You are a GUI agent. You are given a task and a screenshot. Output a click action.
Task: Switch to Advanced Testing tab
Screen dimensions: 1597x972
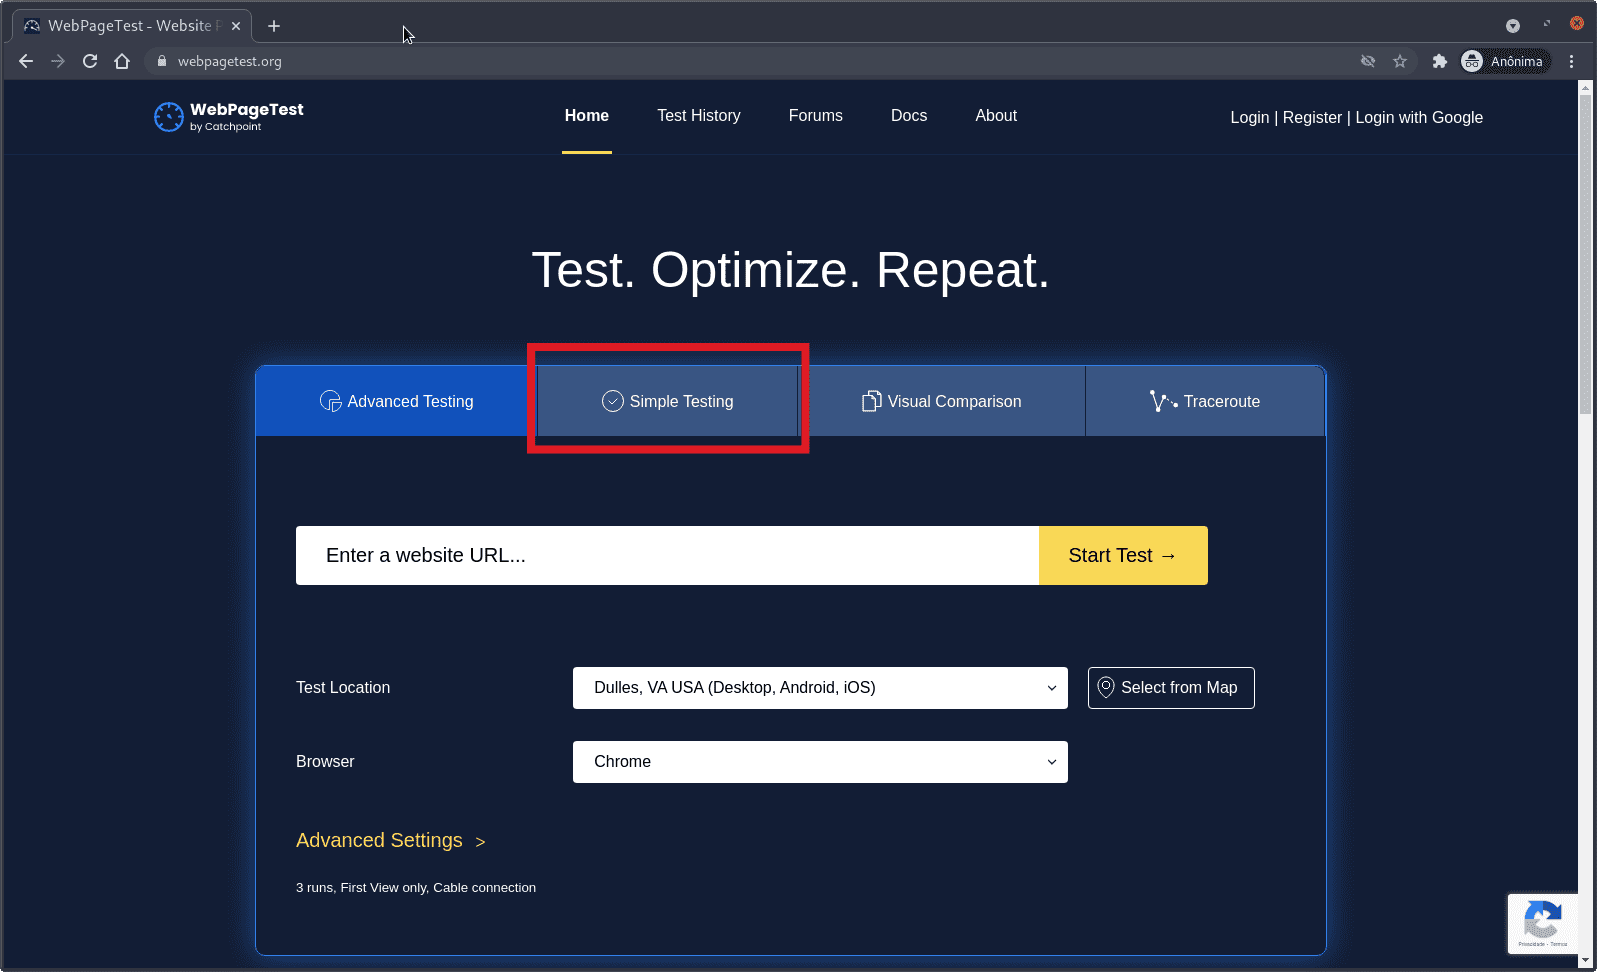pos(396,401)
